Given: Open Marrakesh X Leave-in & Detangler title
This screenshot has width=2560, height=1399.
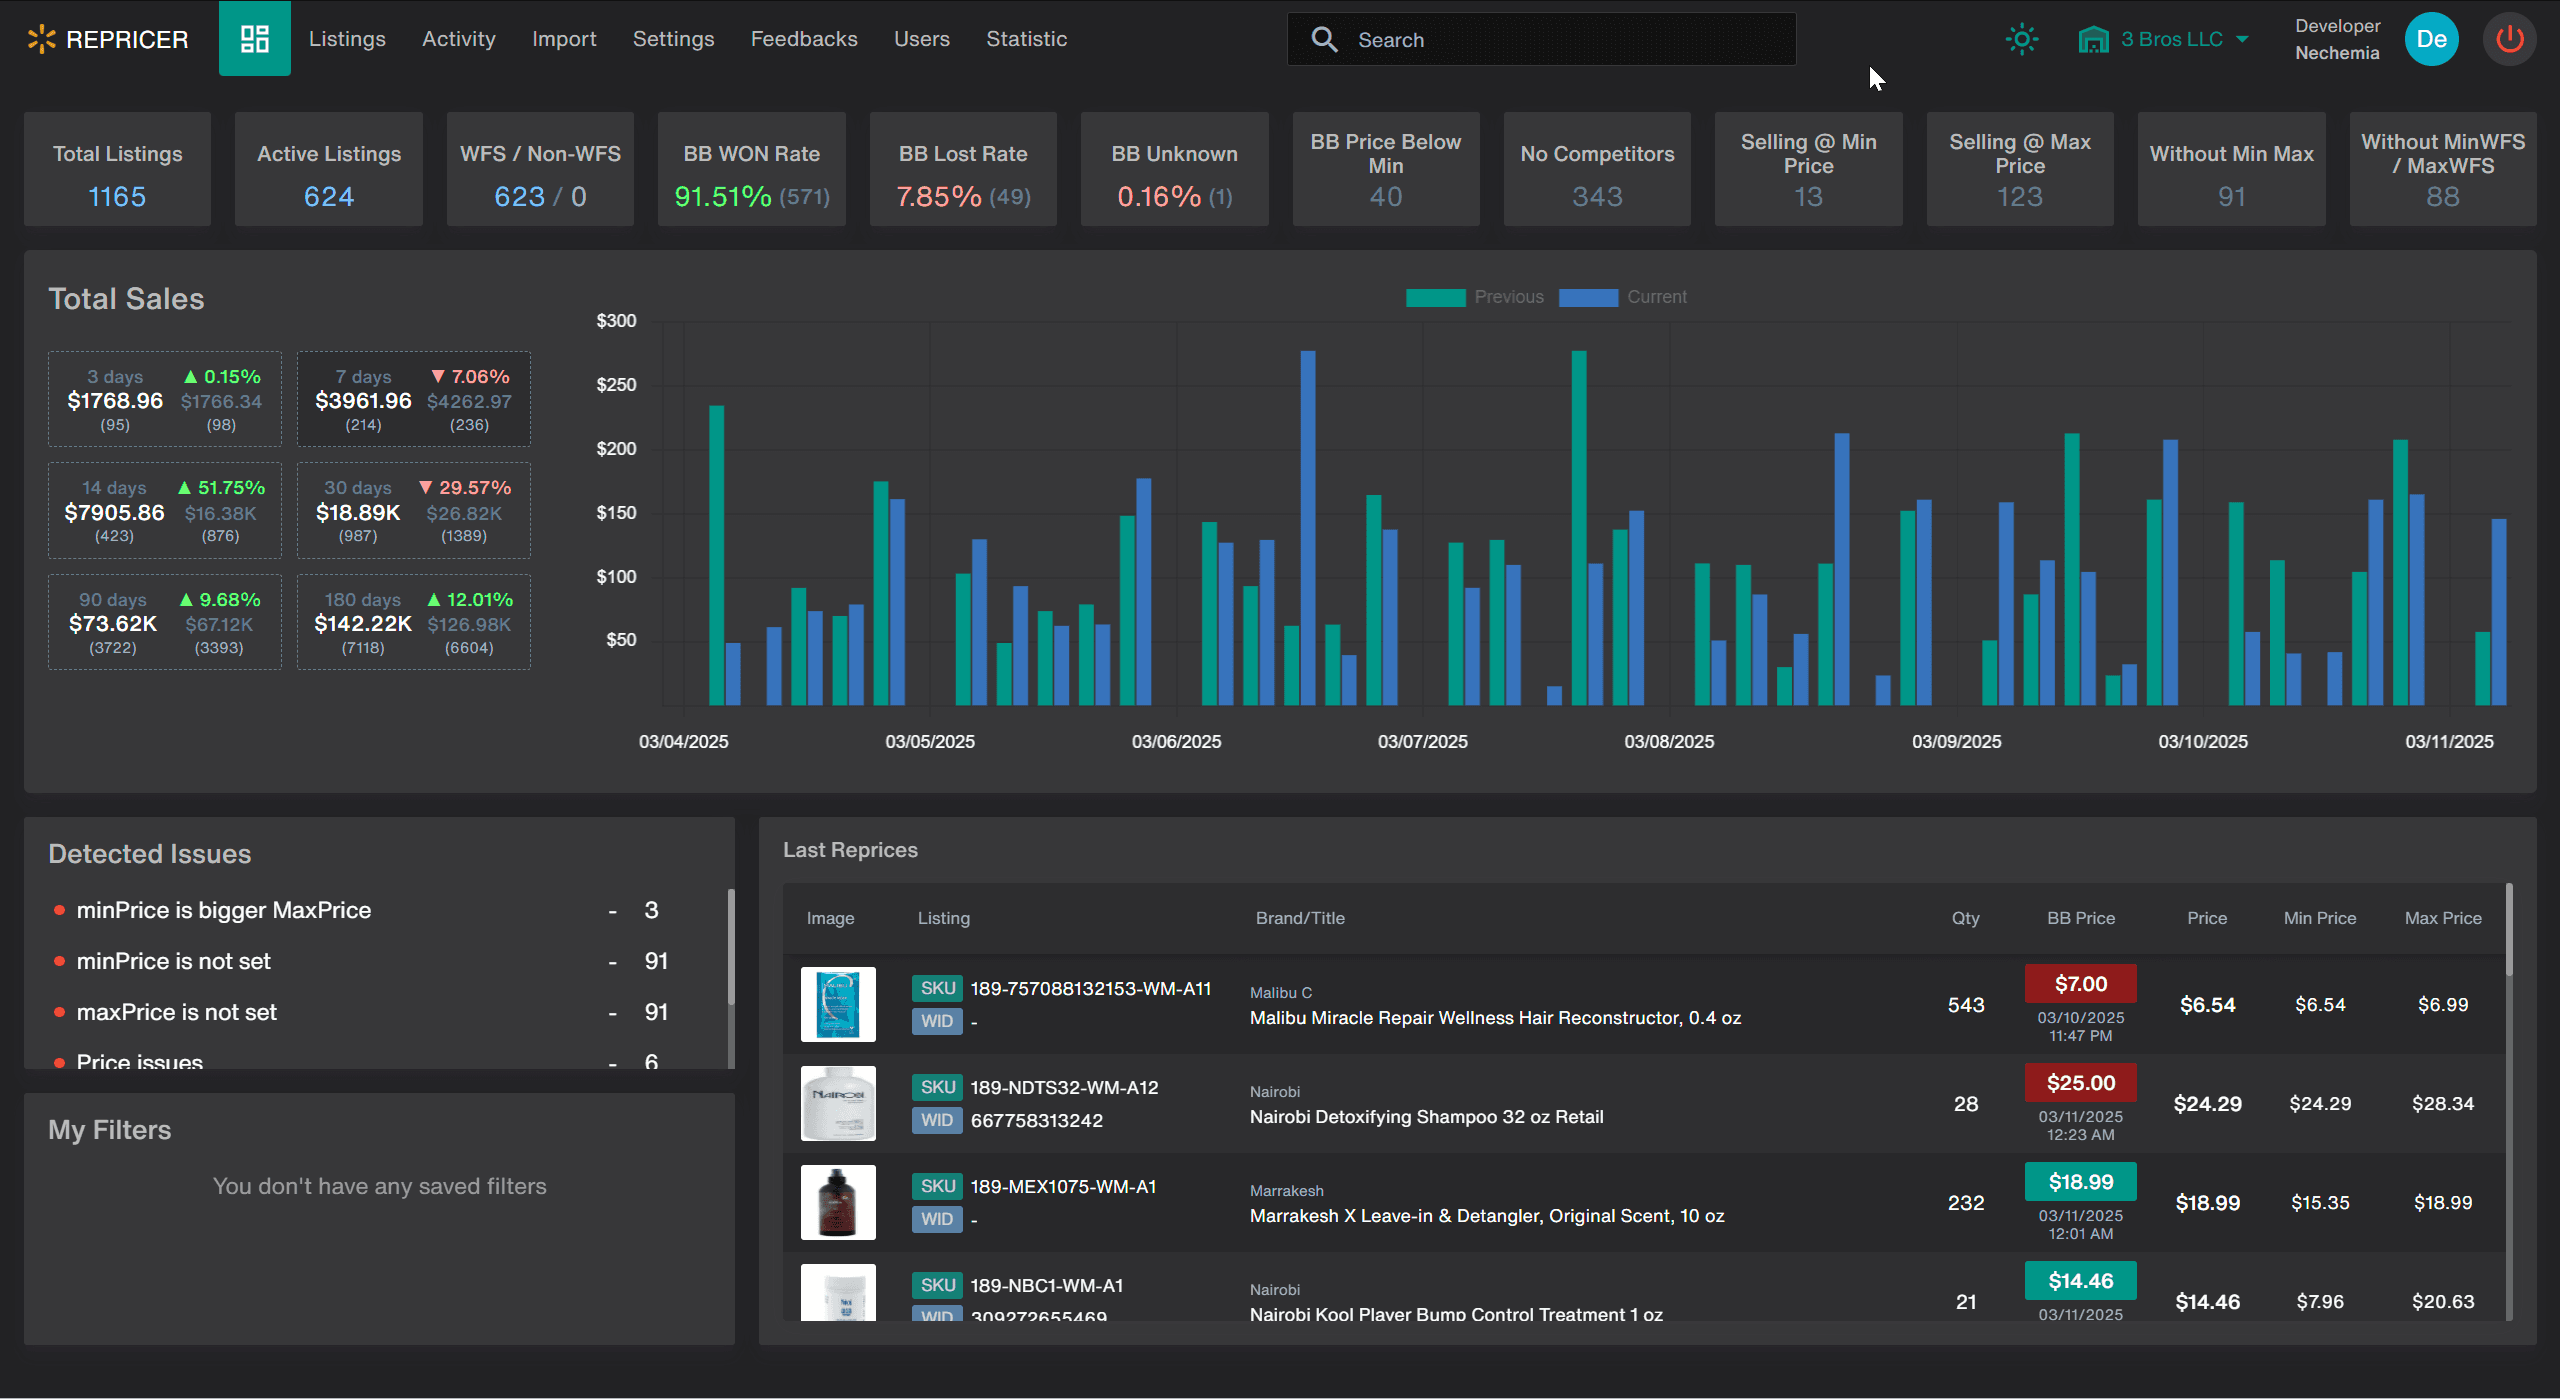Looking at the screenshot, I should (1487, 1216).
